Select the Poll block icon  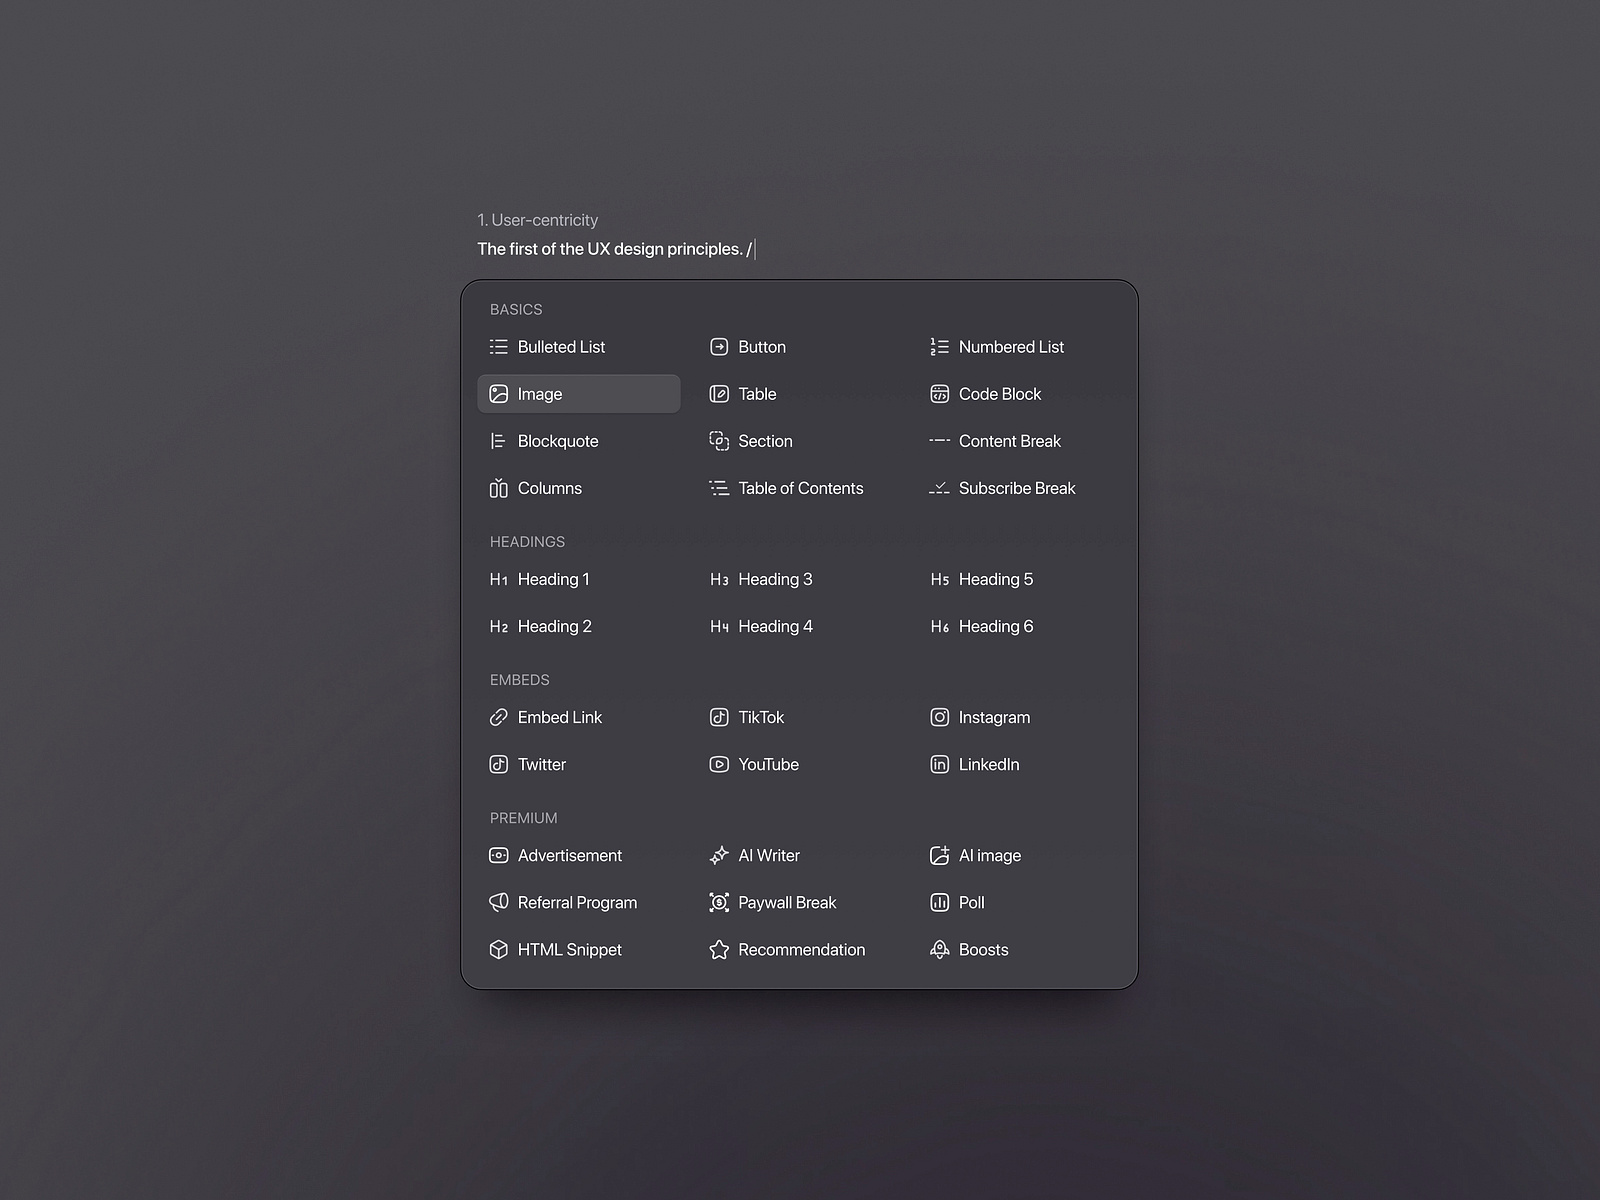[939, 902]
